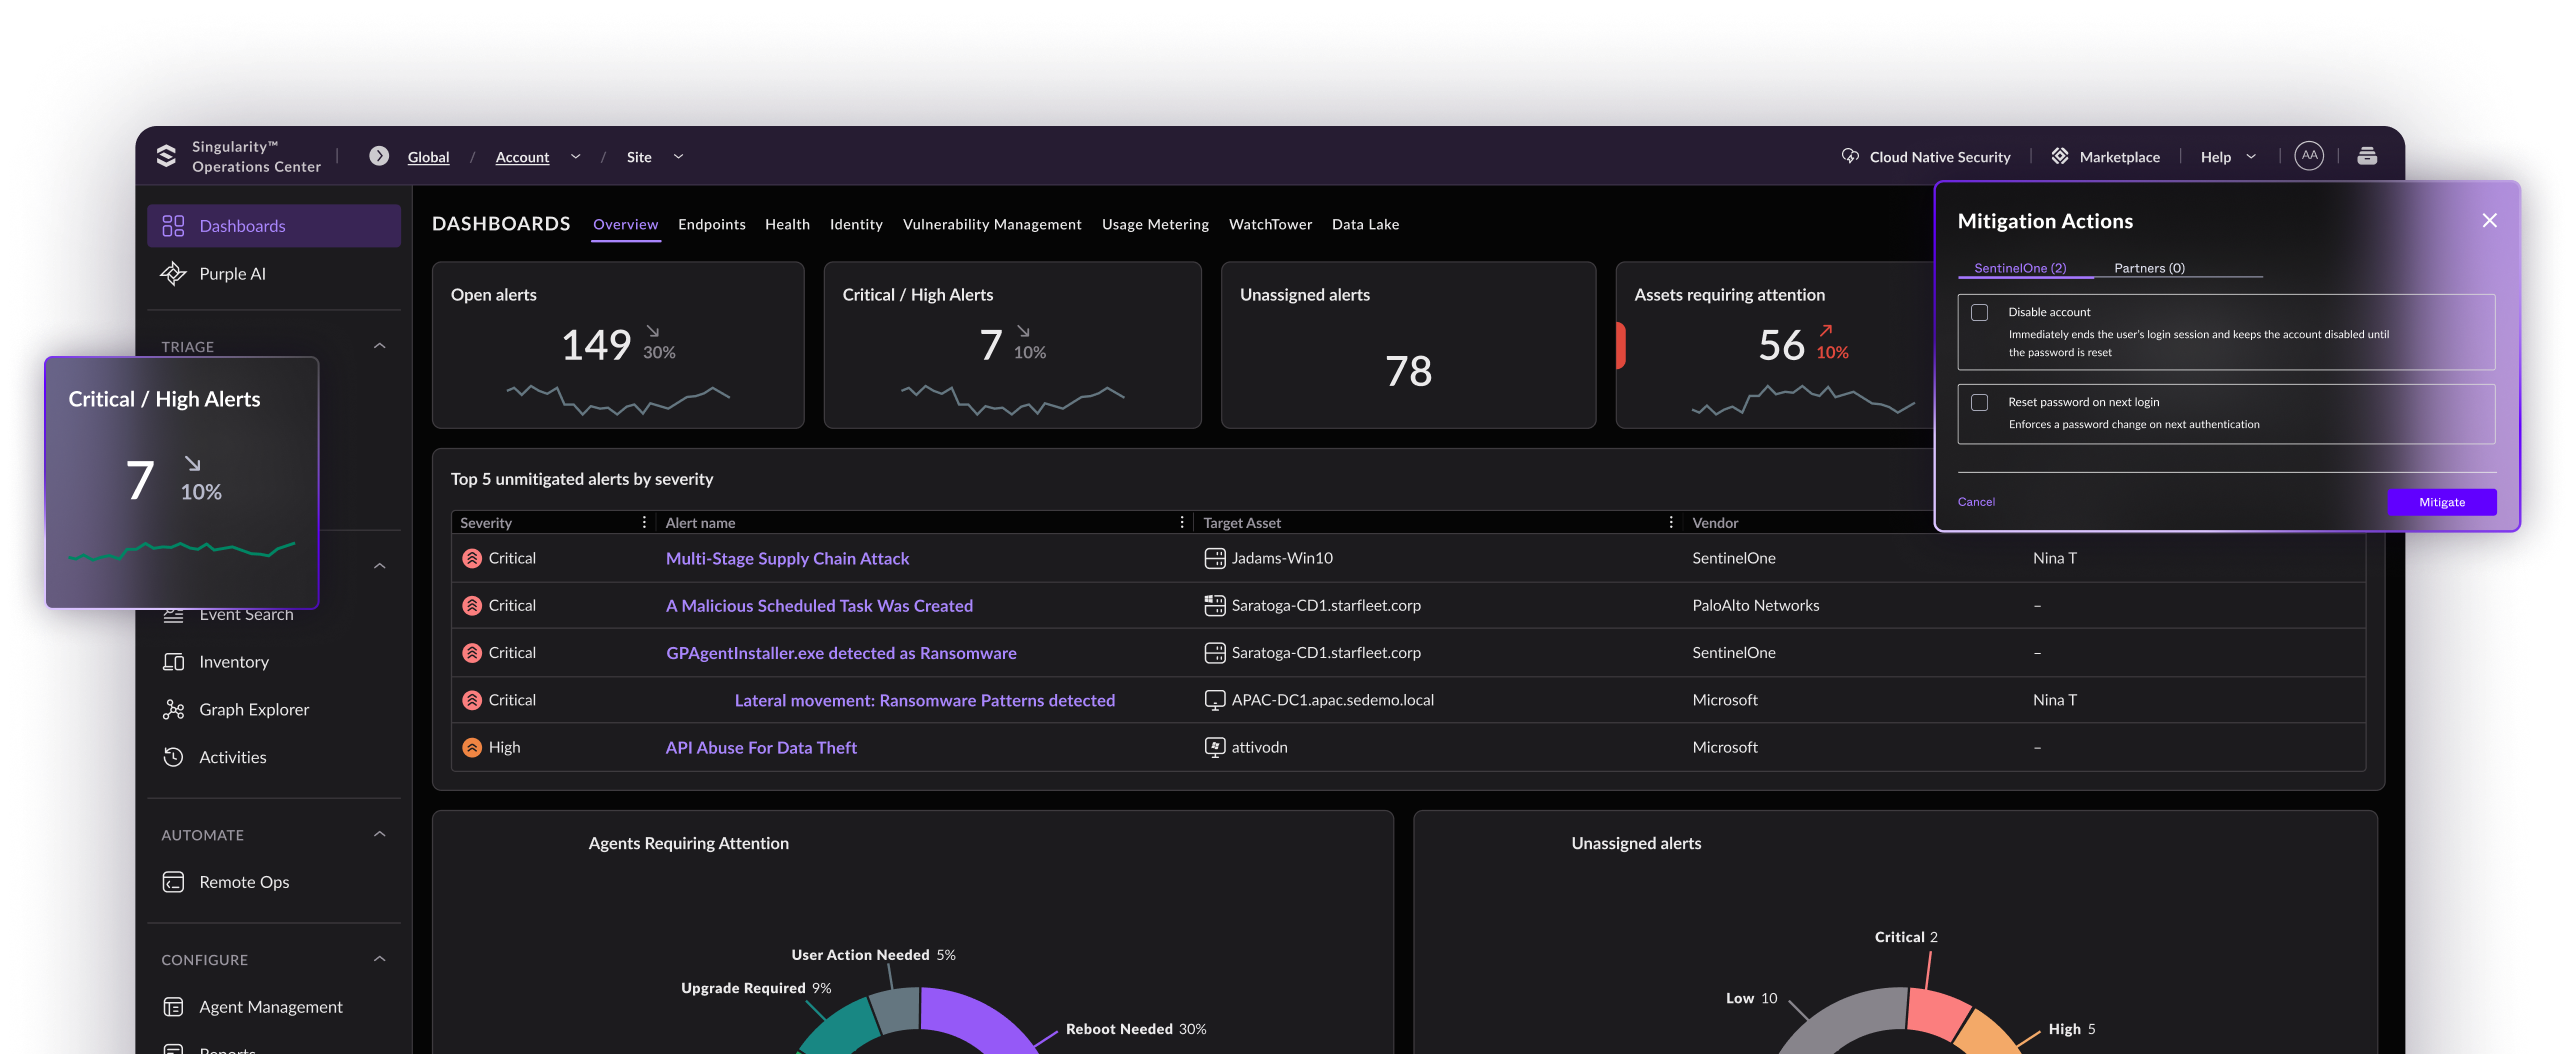Open the Multi-Stage Supply Chain Attack alert

pos(787,558)
